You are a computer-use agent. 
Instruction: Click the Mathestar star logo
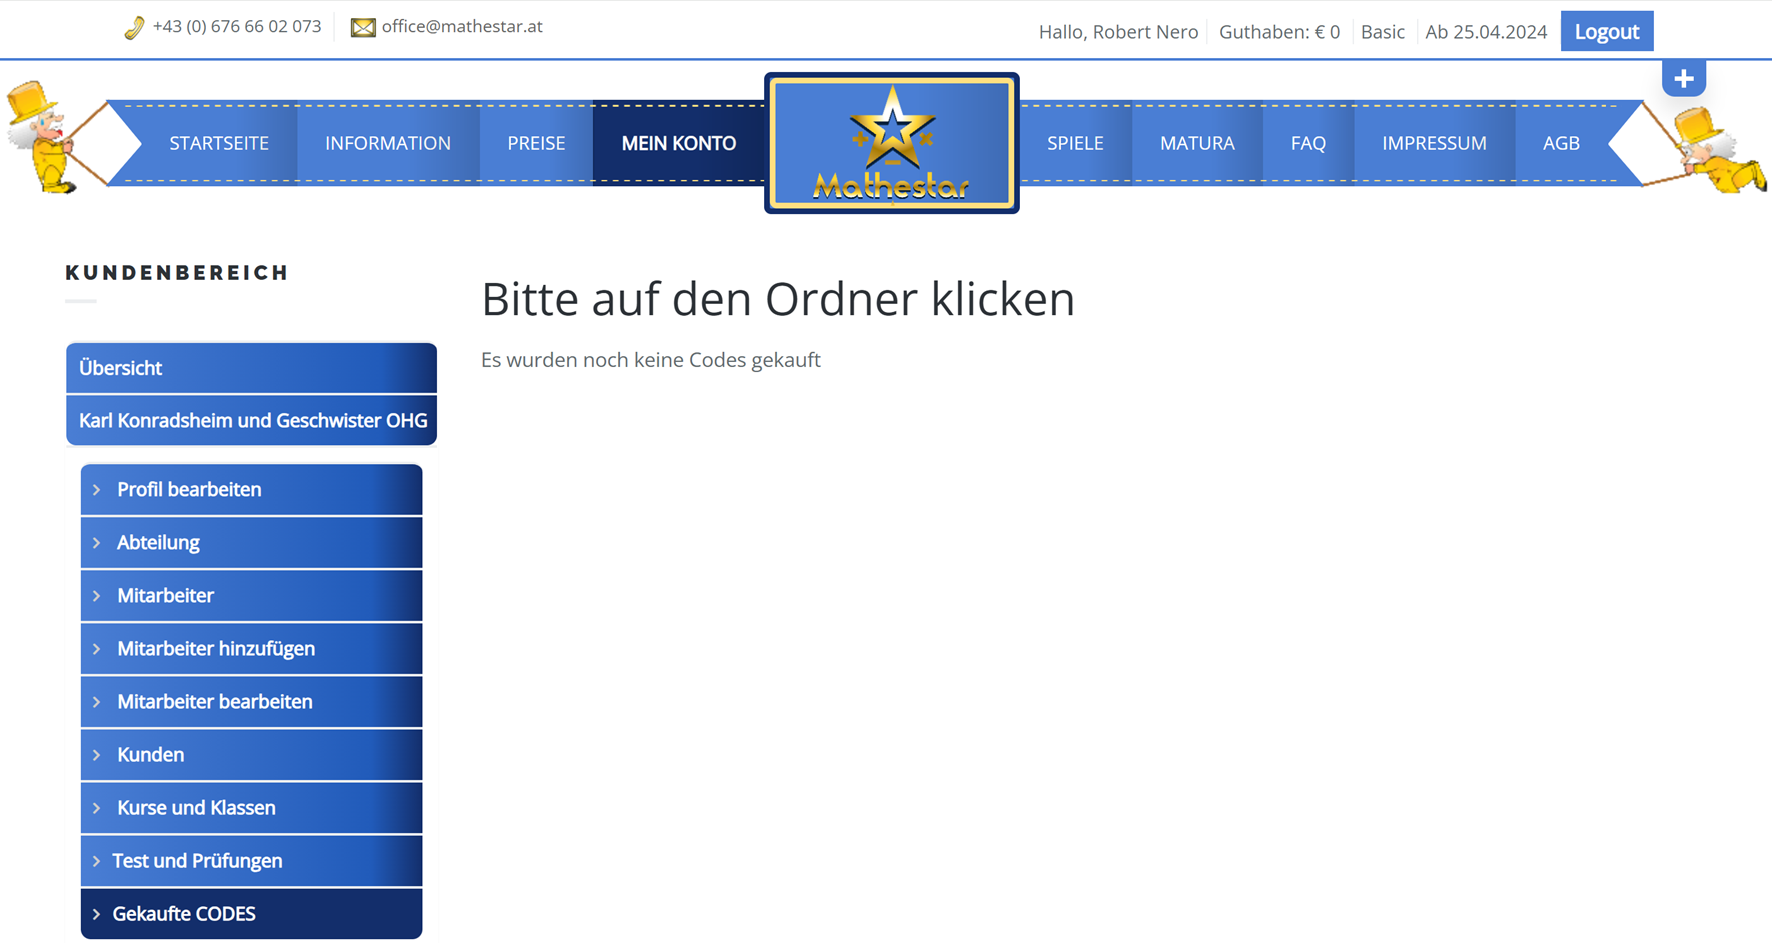891,143
